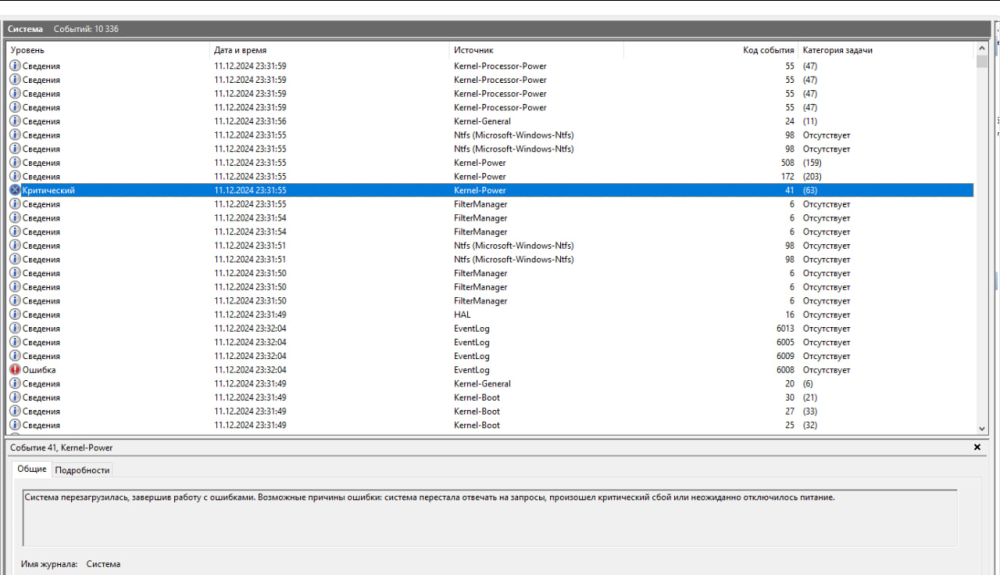
Task: Click the critical Kernel-Power event icon
Action: coord(15,190)
